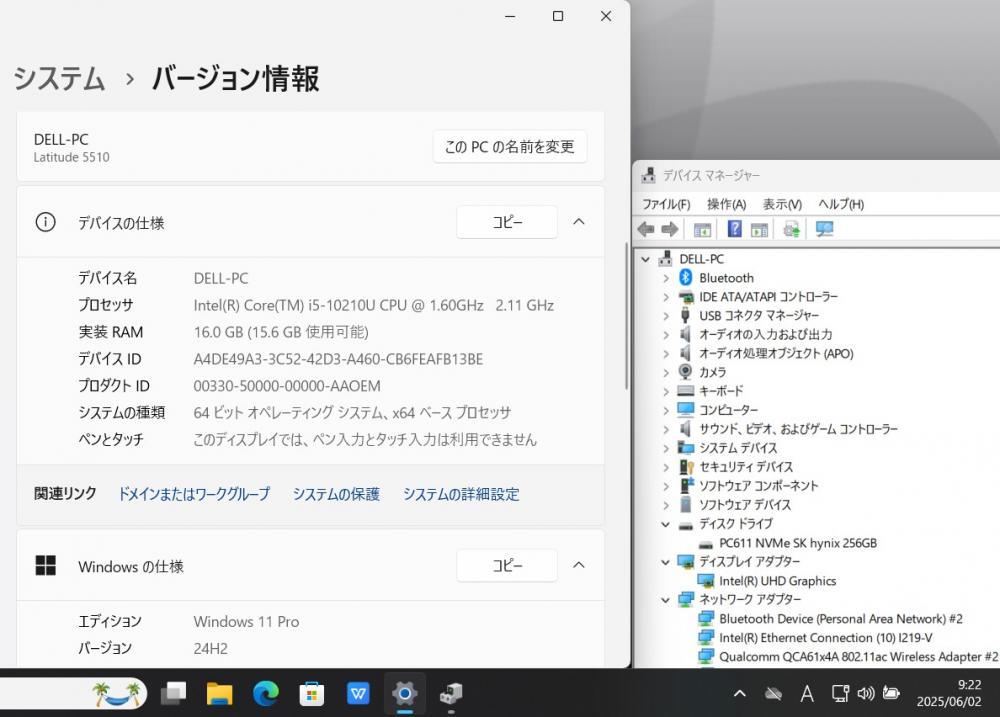Collapse the ディスク ドライブ category
Image resolution: width=1000 pixels, height=717 pixels.
(665, 524)
